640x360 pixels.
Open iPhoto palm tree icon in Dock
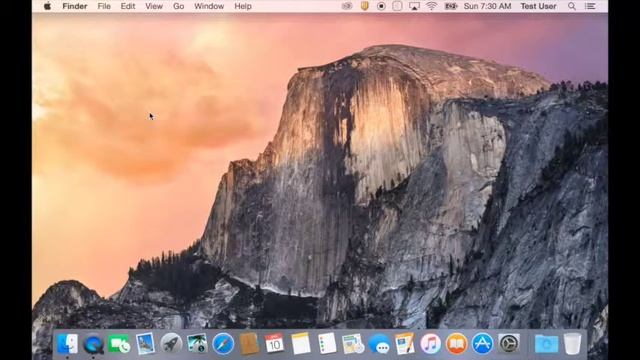[x=197, y=344]
